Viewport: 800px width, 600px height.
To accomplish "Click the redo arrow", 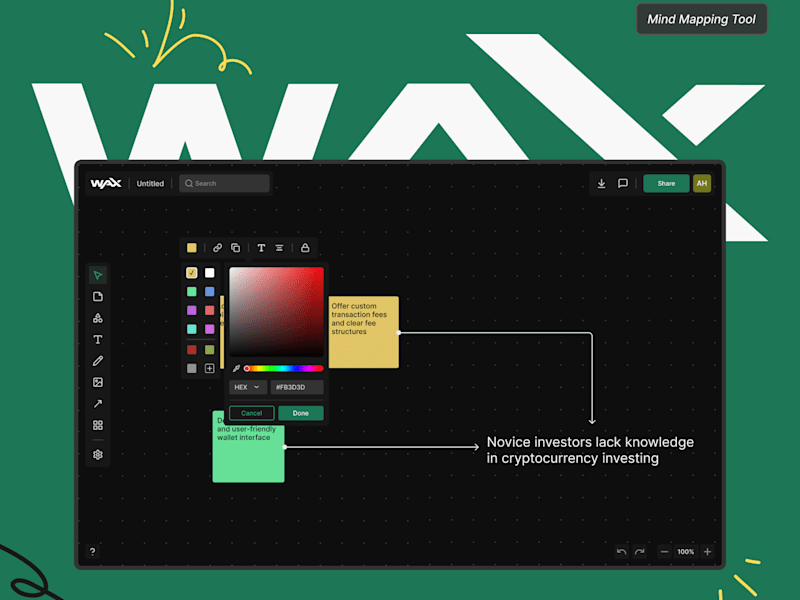I will [x=640, y=552].
